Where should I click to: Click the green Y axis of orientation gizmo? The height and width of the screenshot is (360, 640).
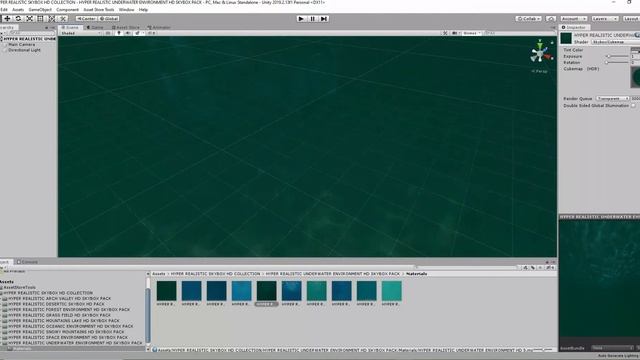coord(540,44)
